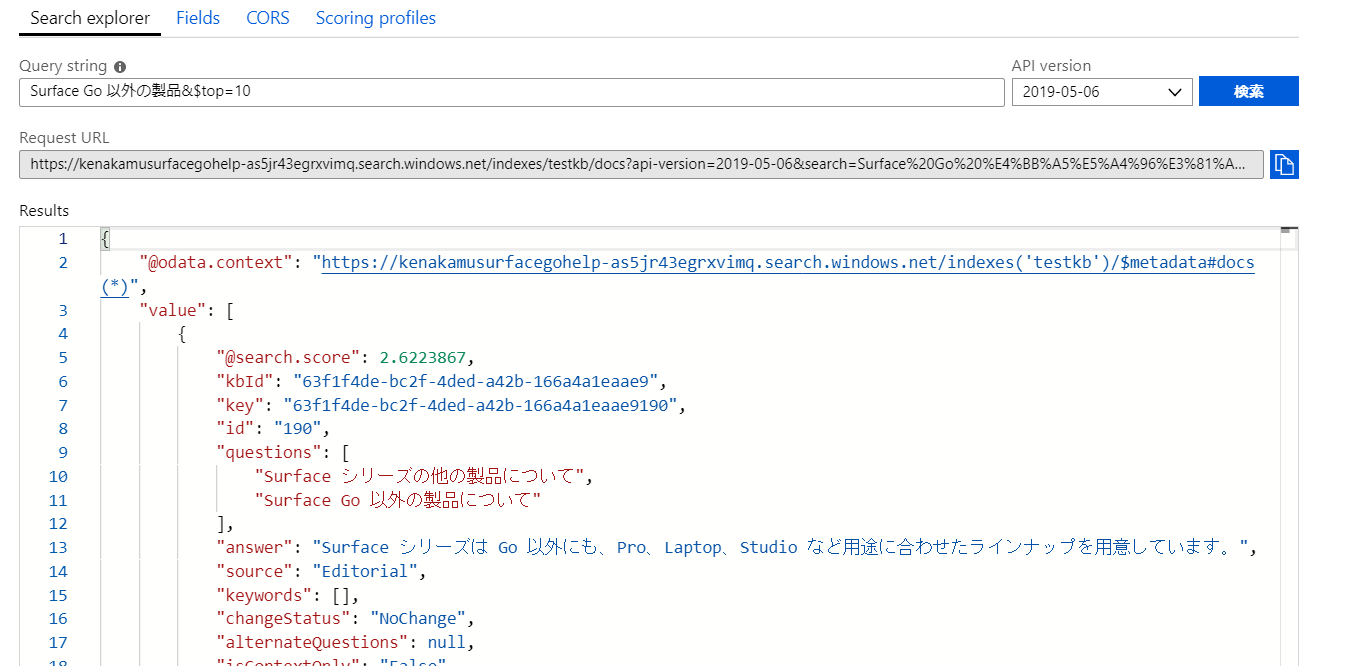Follow the @odata.context metadata URL link
Image resolution: width=1371 pixels, height=666 pixels.
788,262
